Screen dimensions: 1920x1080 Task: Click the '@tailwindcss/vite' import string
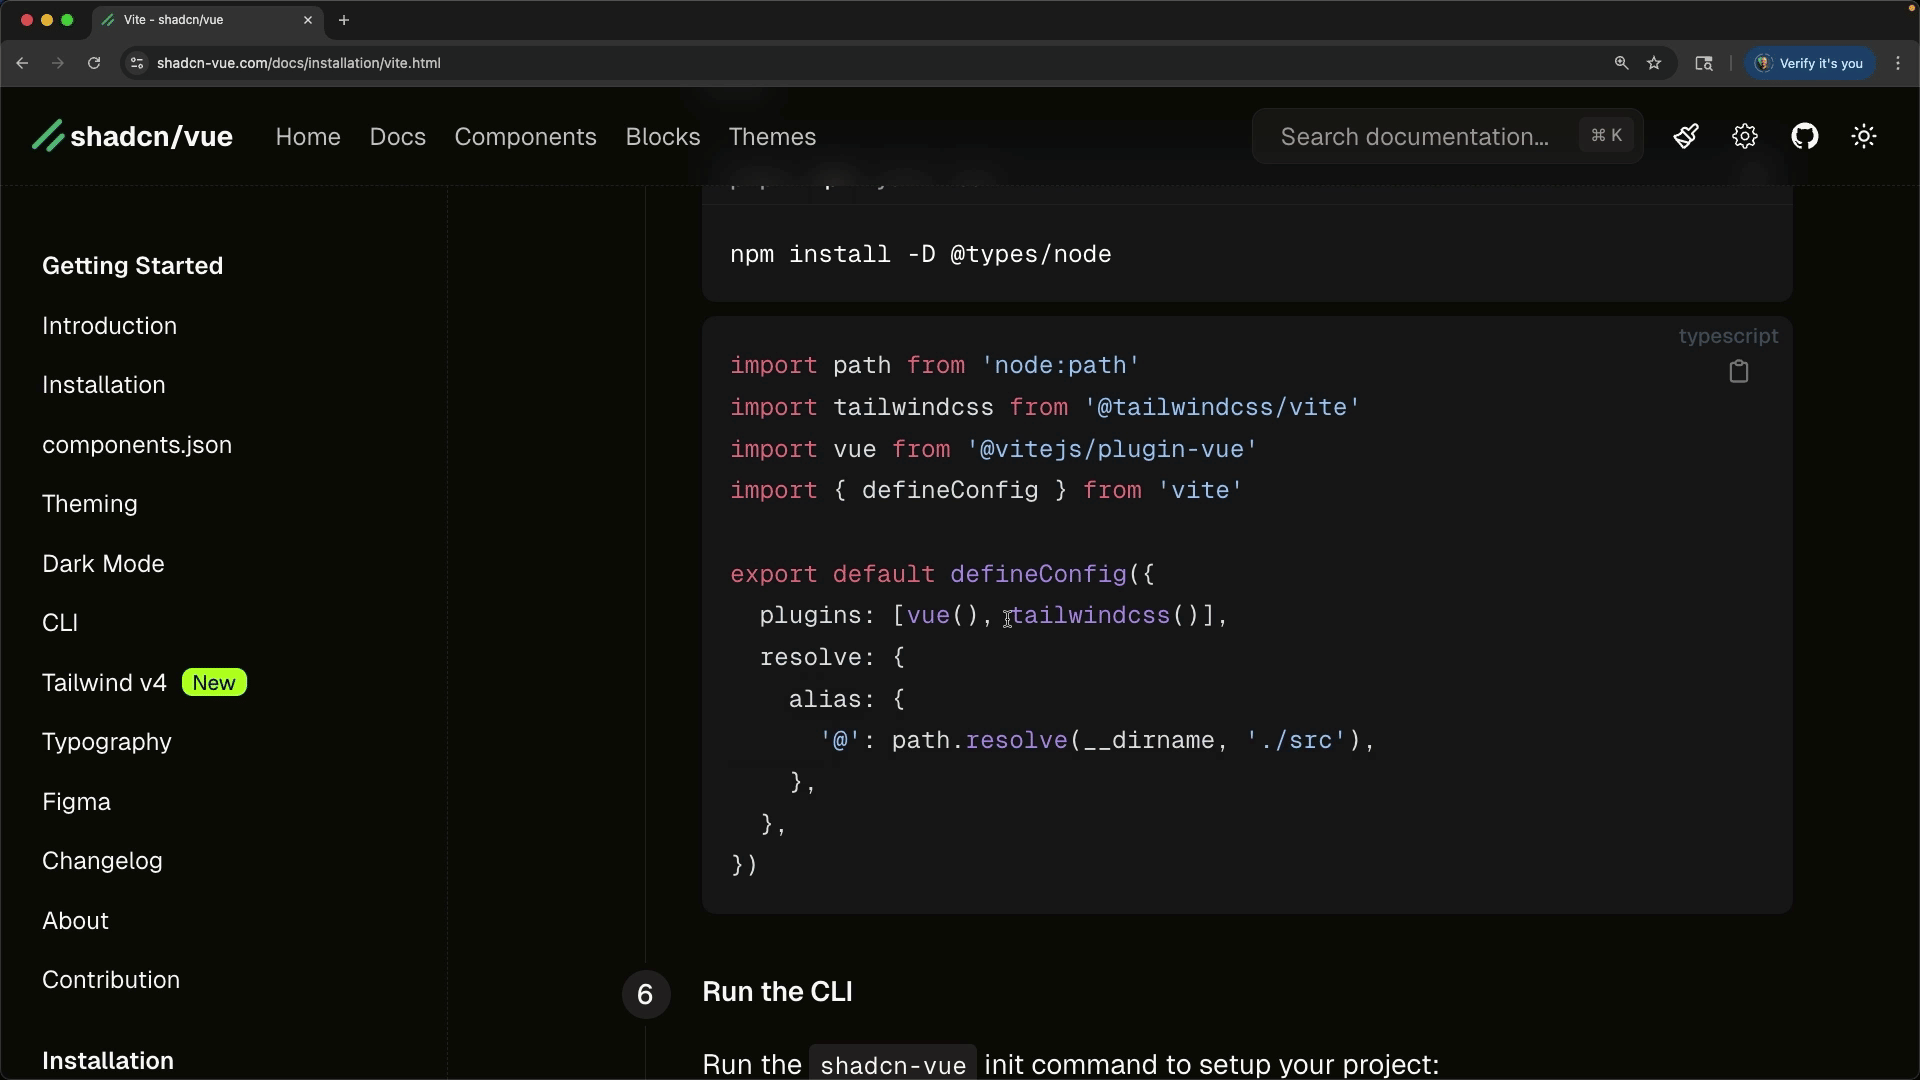[x=1222, y=408]
